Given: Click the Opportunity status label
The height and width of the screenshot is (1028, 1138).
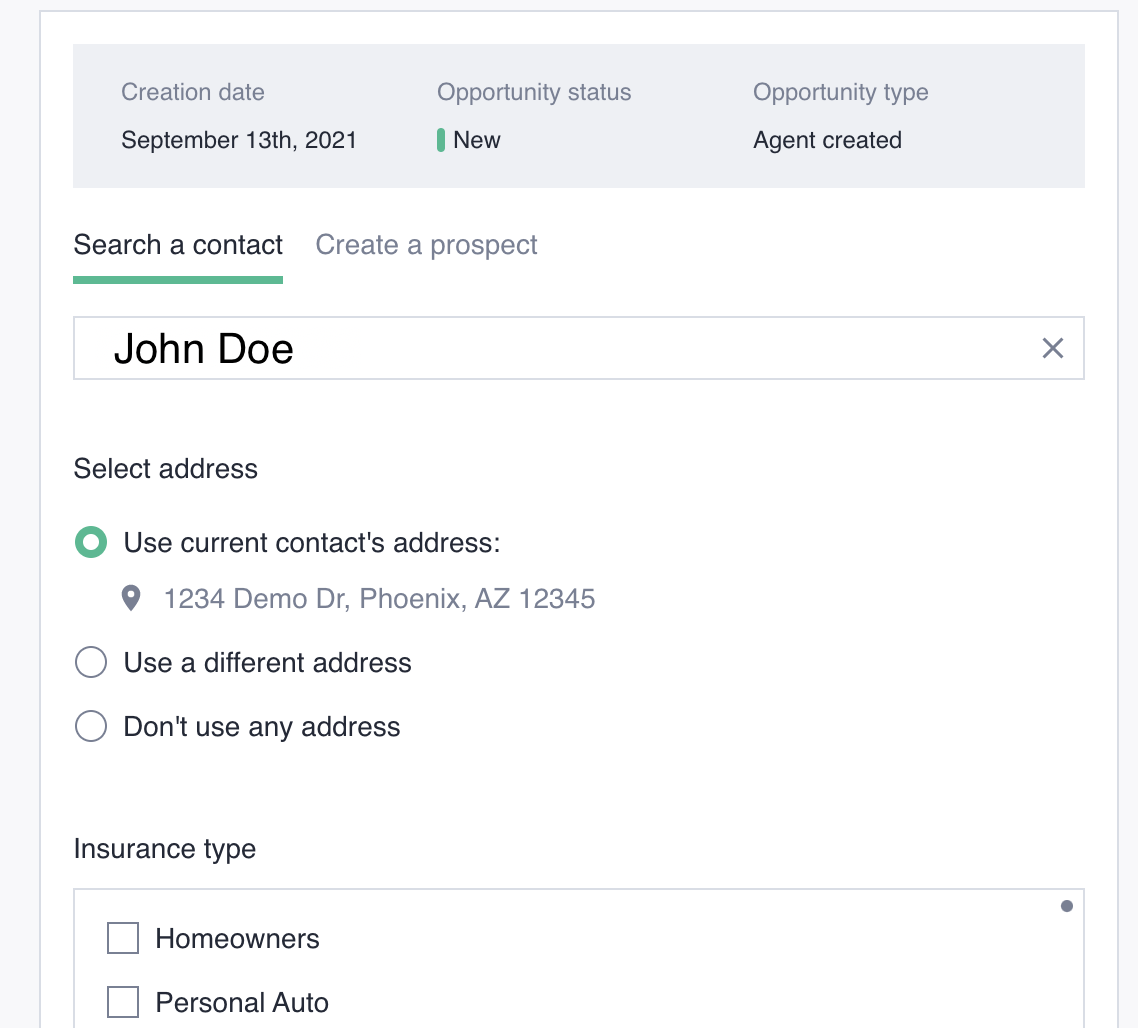Looking at the screenshot, I should click(x=534, y=93).
